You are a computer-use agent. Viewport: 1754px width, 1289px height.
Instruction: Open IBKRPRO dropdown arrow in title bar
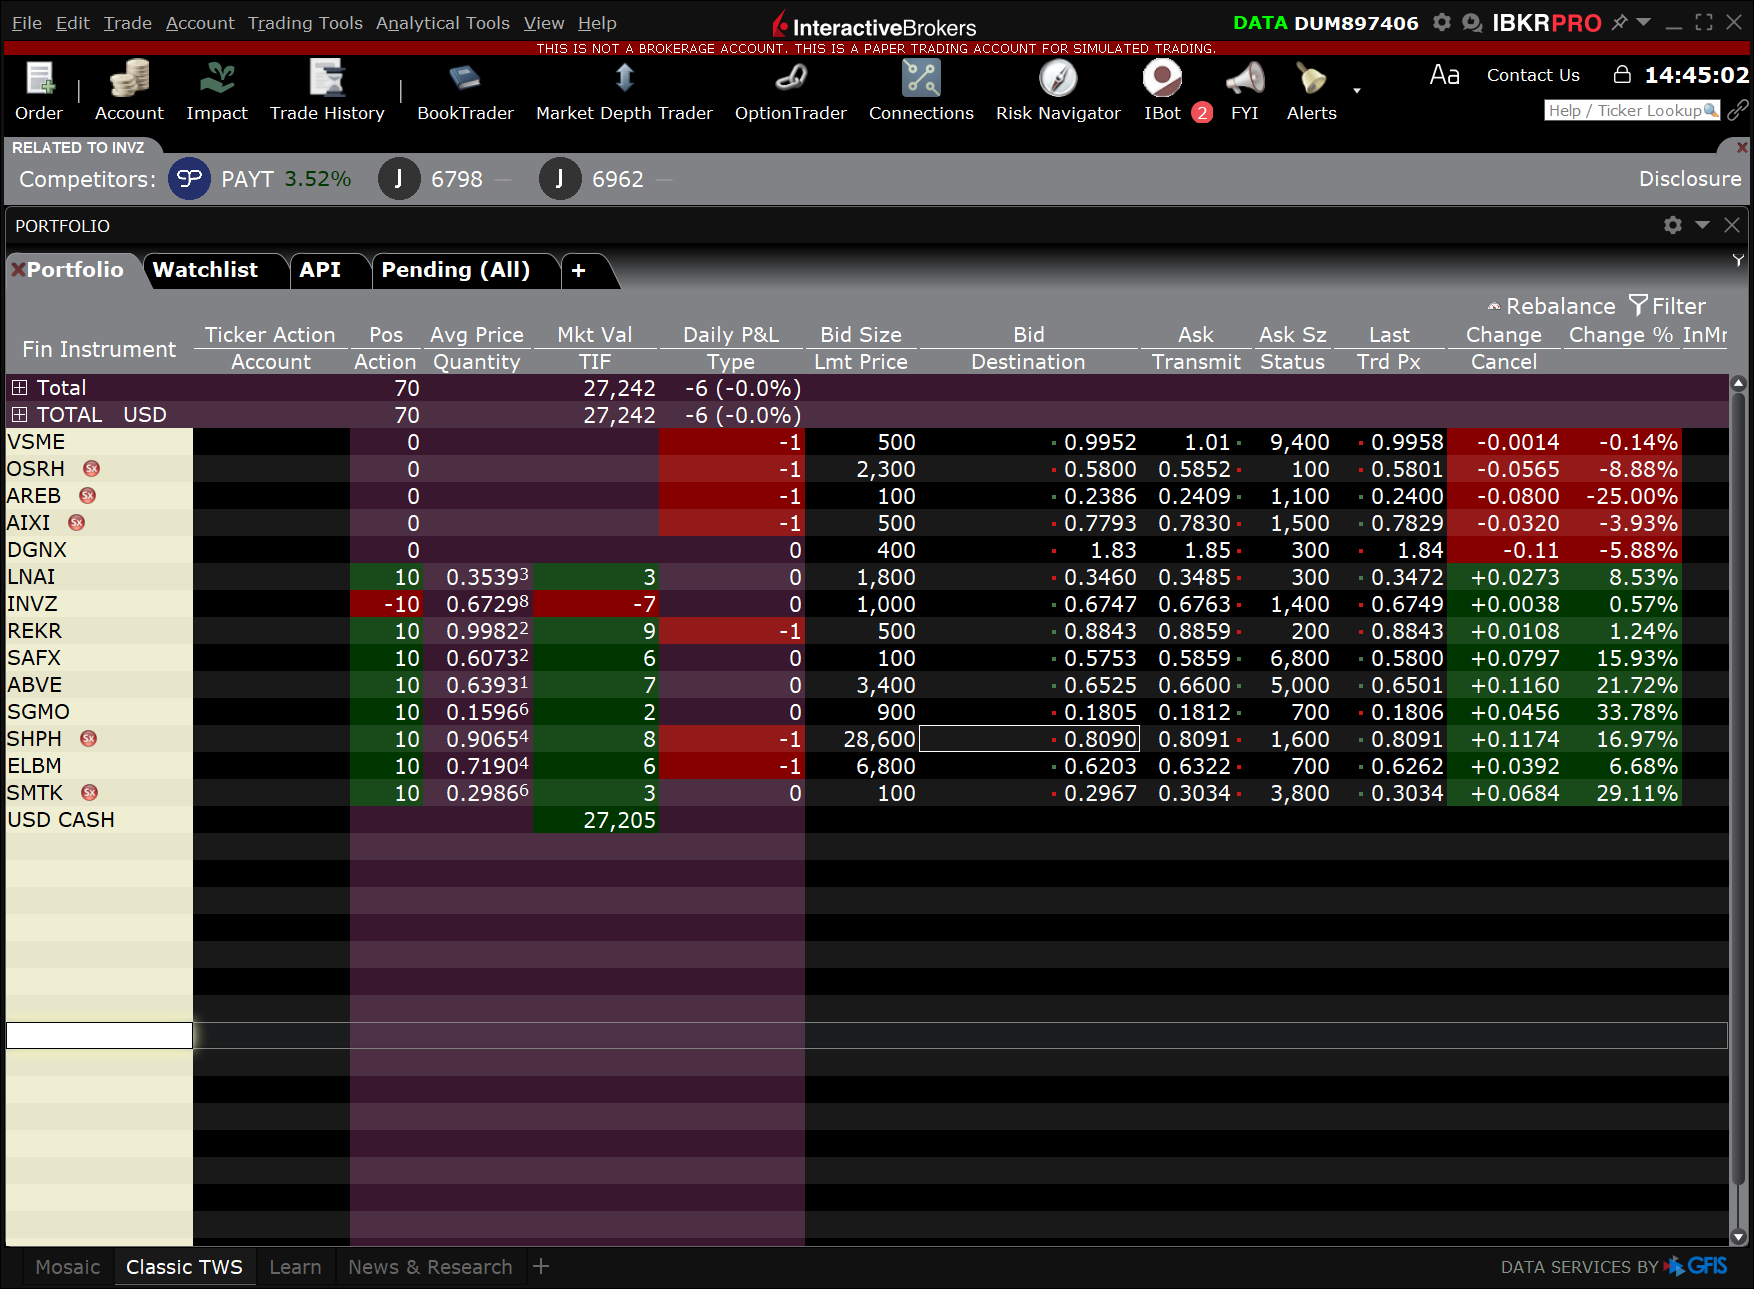point(1643,21)
